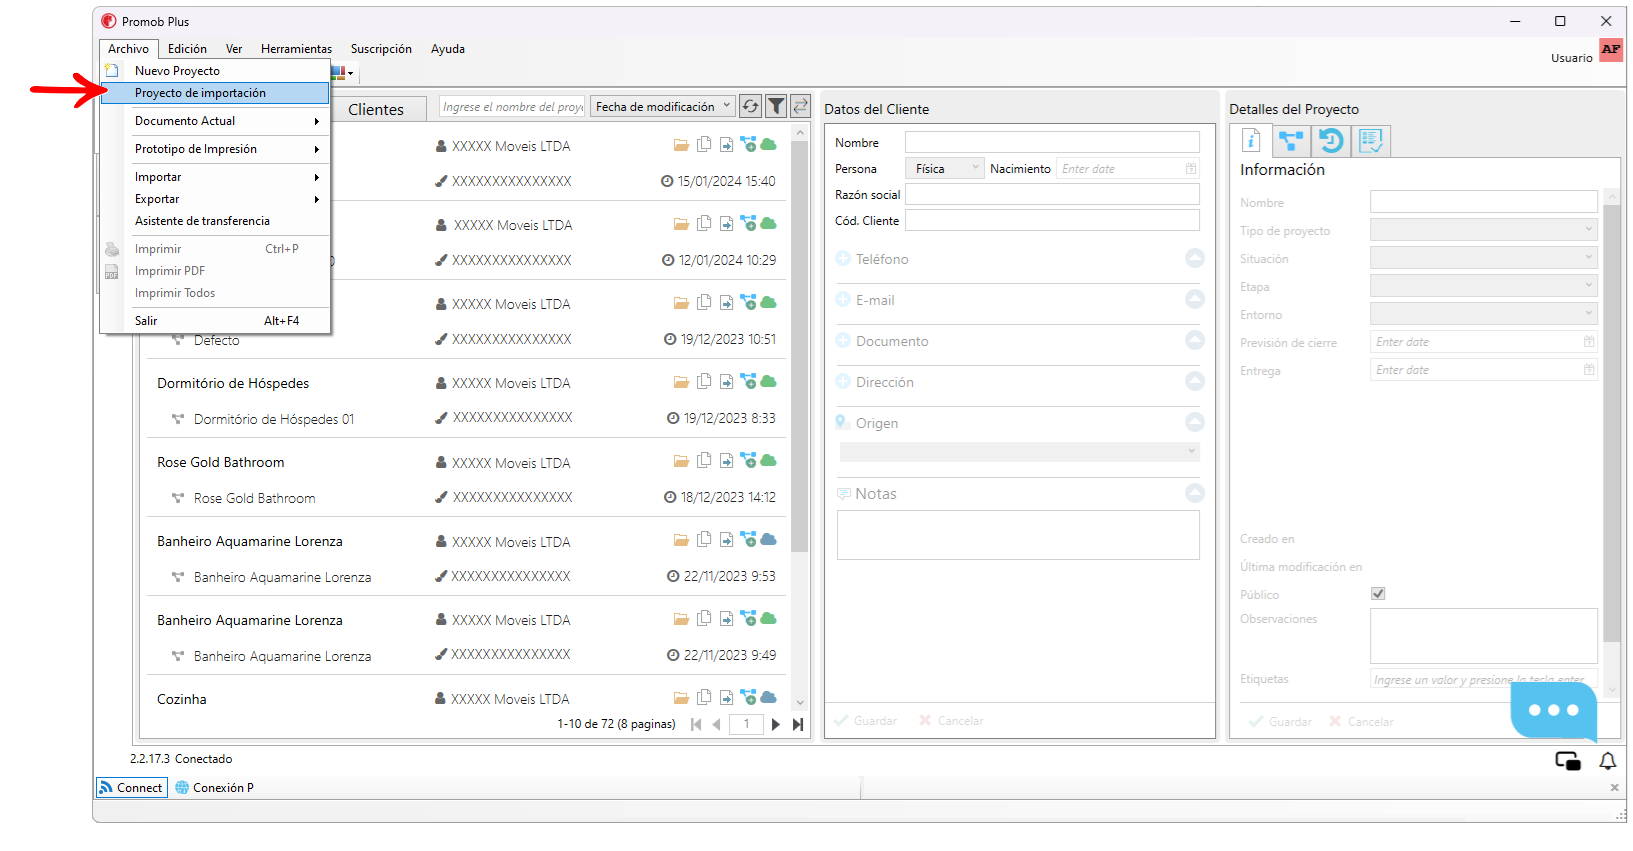
Task: Click copy icon for Rose Gold Bathroom
Action: click(x=704, y=460)
